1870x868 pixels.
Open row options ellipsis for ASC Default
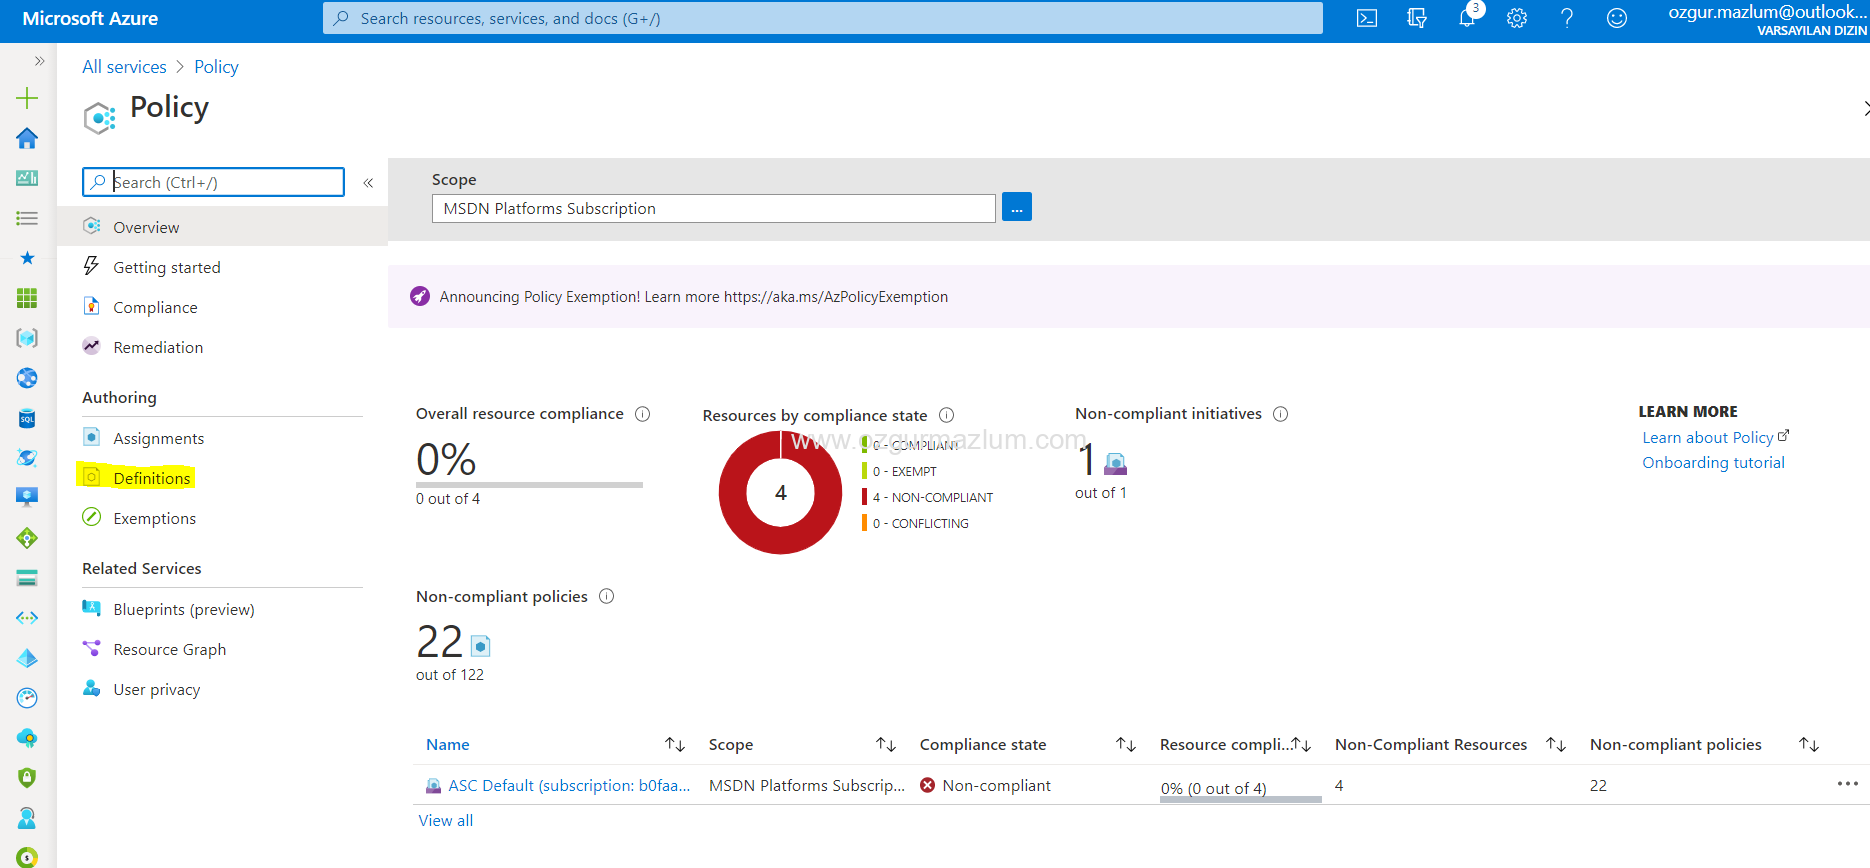pos(1847,784)
